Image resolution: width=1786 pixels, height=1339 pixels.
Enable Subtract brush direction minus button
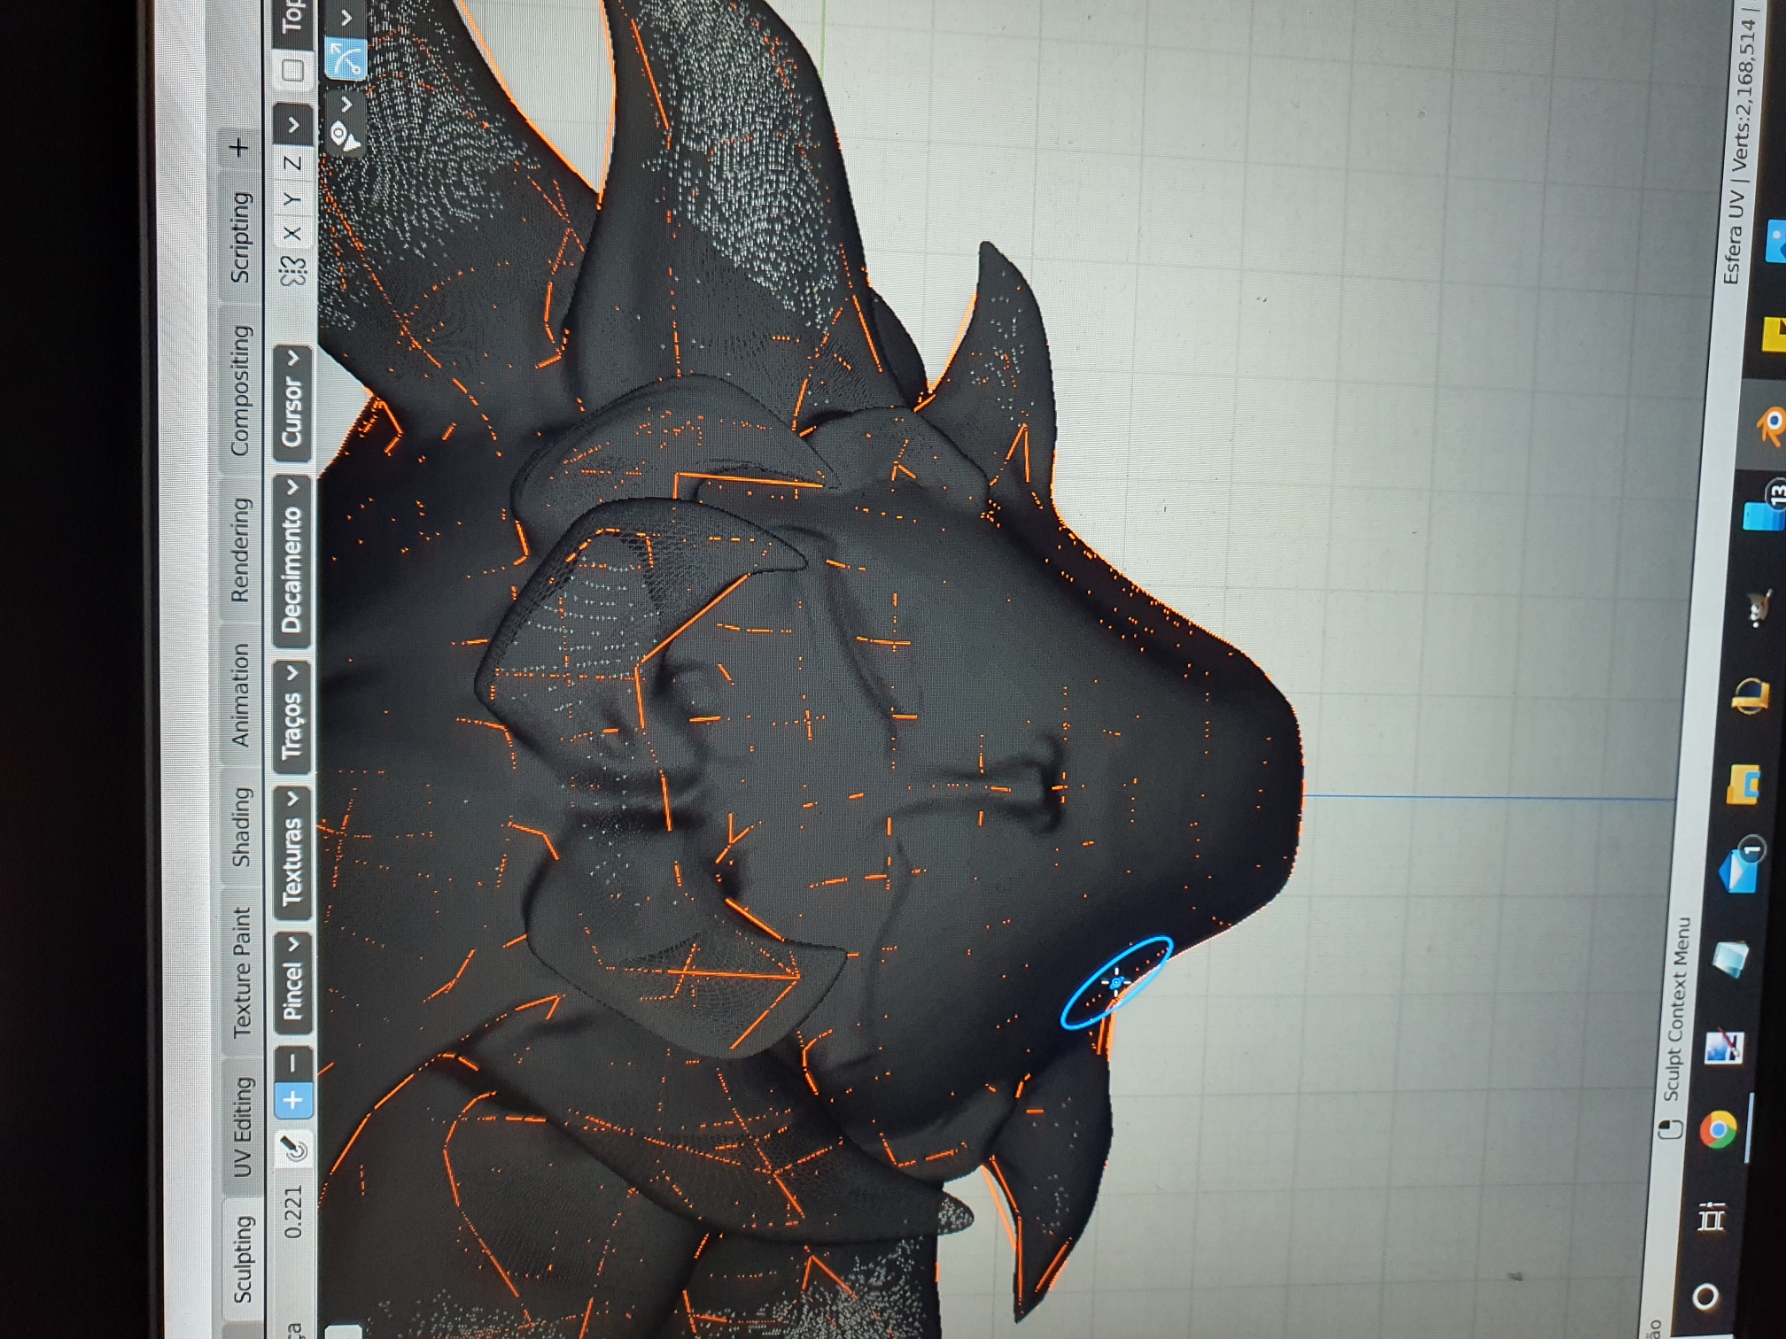293,1064
